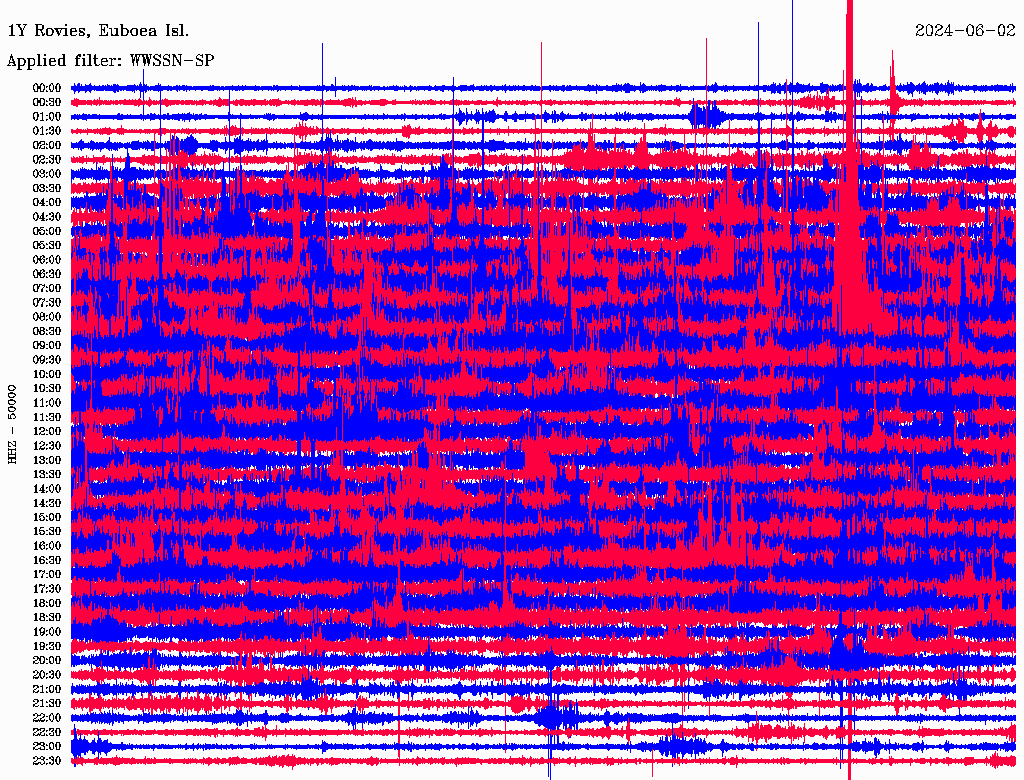This screenshot has height=780, width=1024.
Task: Select the 23:00 time label
Action: [x=47, y=746]
